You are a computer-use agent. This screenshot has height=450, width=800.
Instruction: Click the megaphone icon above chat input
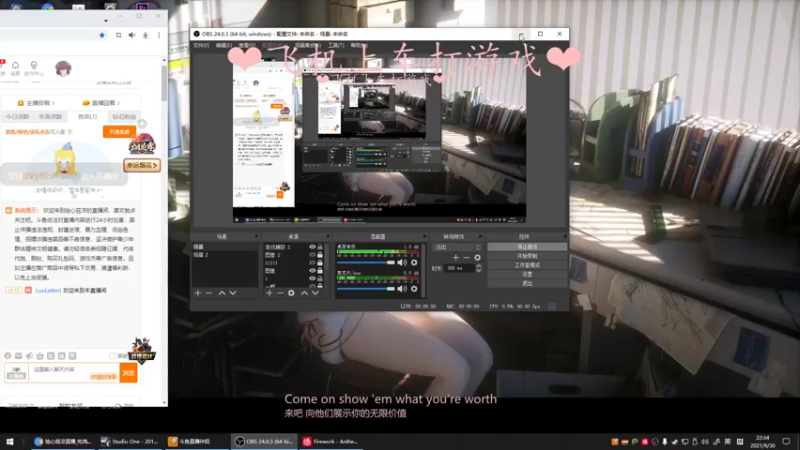click(x=29, y=356)
